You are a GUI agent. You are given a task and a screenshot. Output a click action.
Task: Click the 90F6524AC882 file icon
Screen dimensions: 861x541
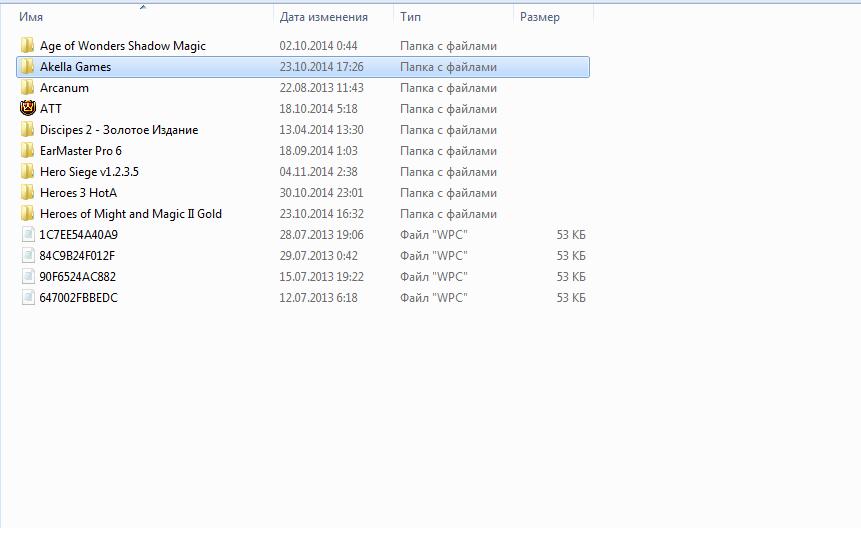[x=28, y=276]
